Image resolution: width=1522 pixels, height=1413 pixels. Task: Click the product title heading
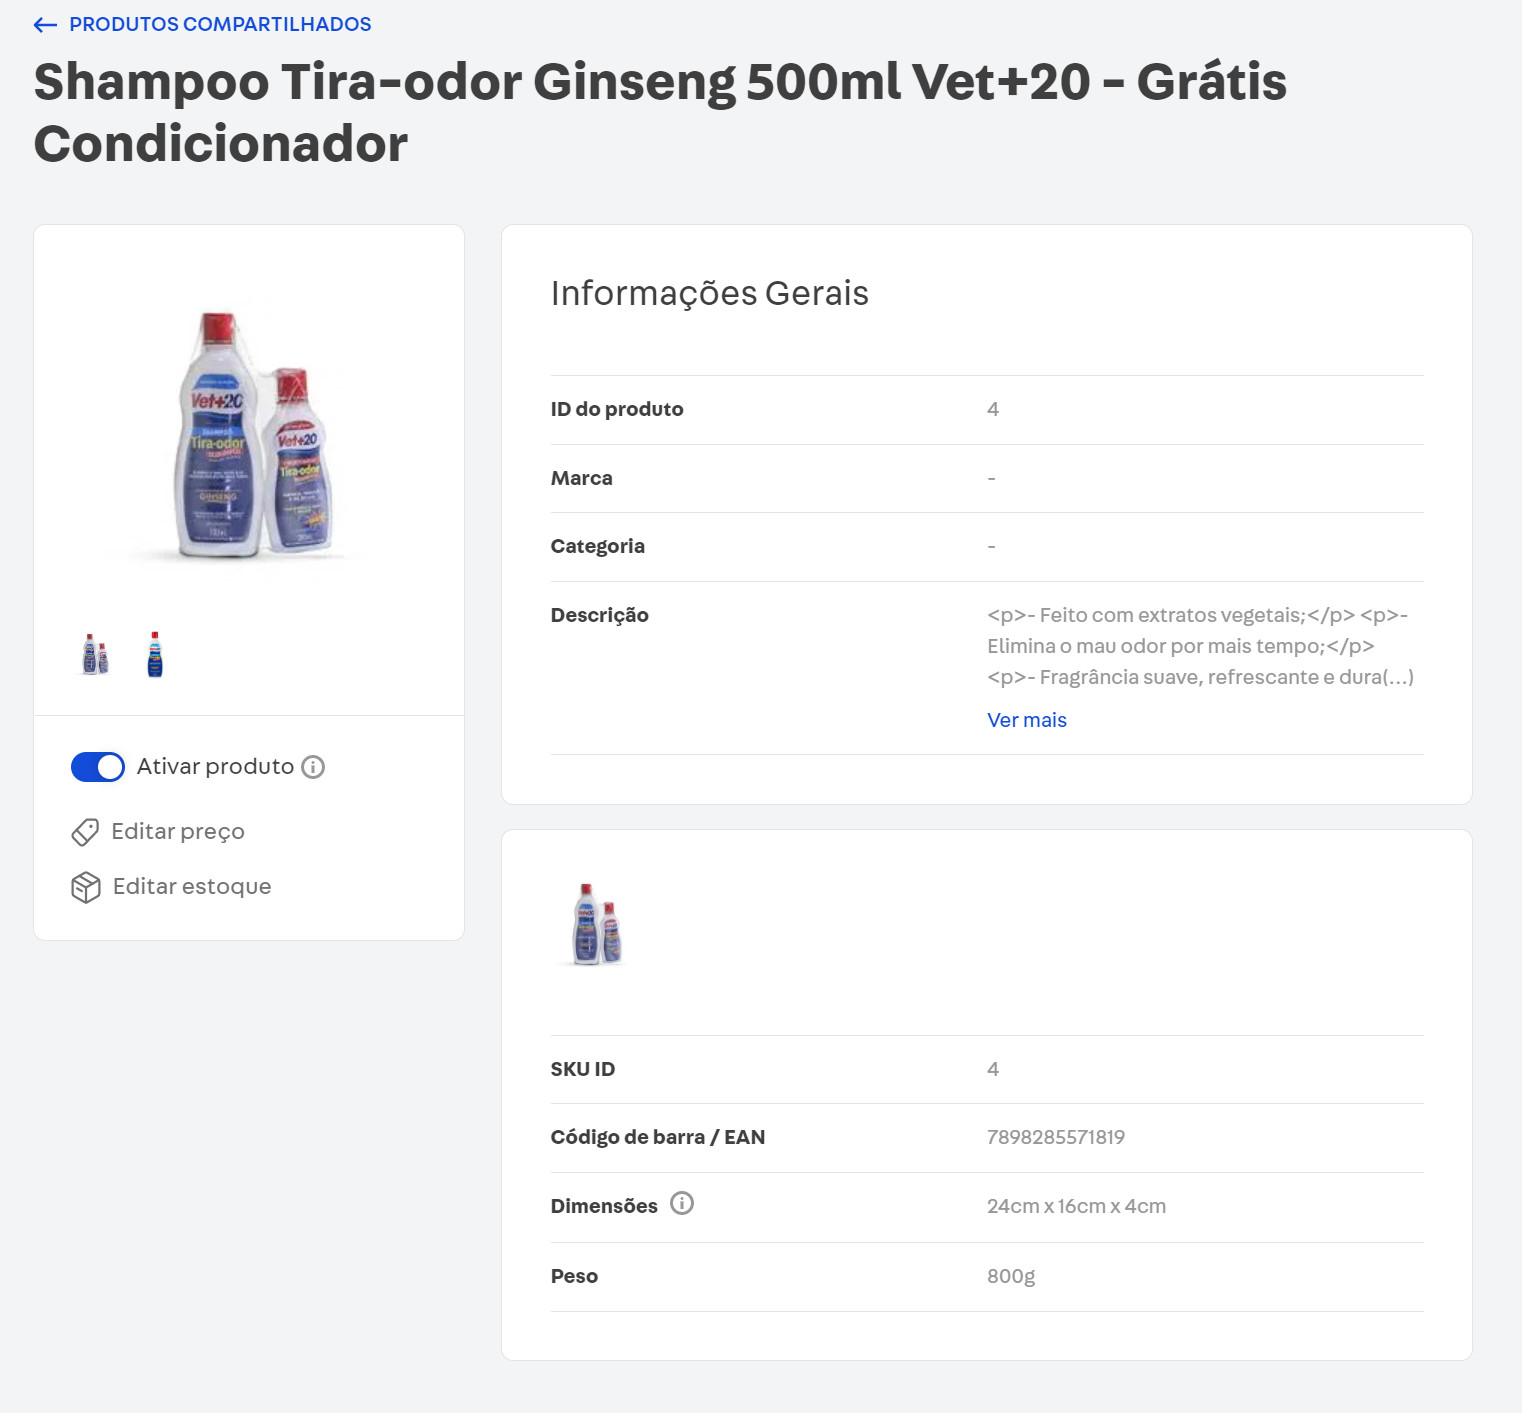[x=660, y=112]
